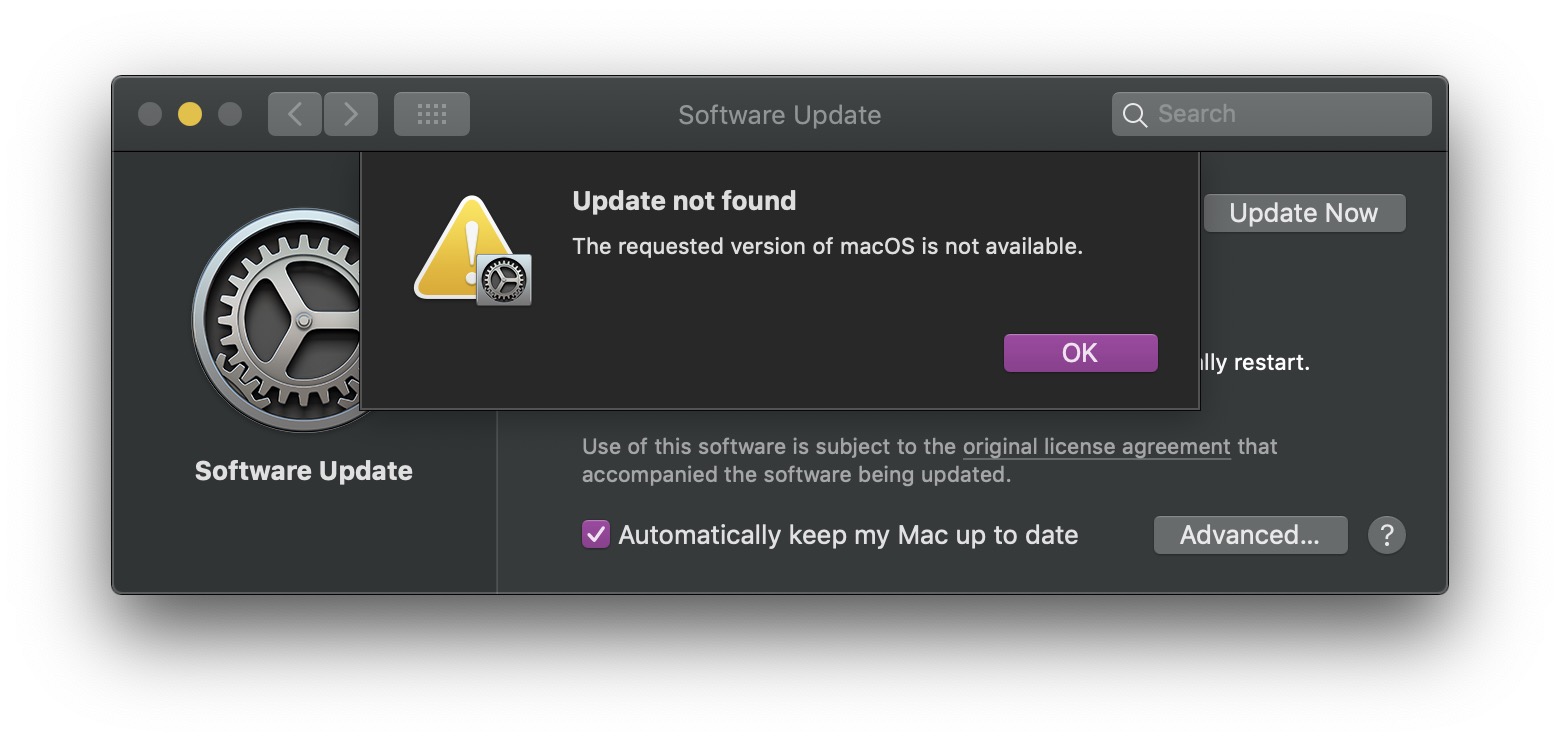Image resolution: width=1560 pixels, height=742 pixels.
Task: Open the original license agreement link
Action: click(1096, 447)
